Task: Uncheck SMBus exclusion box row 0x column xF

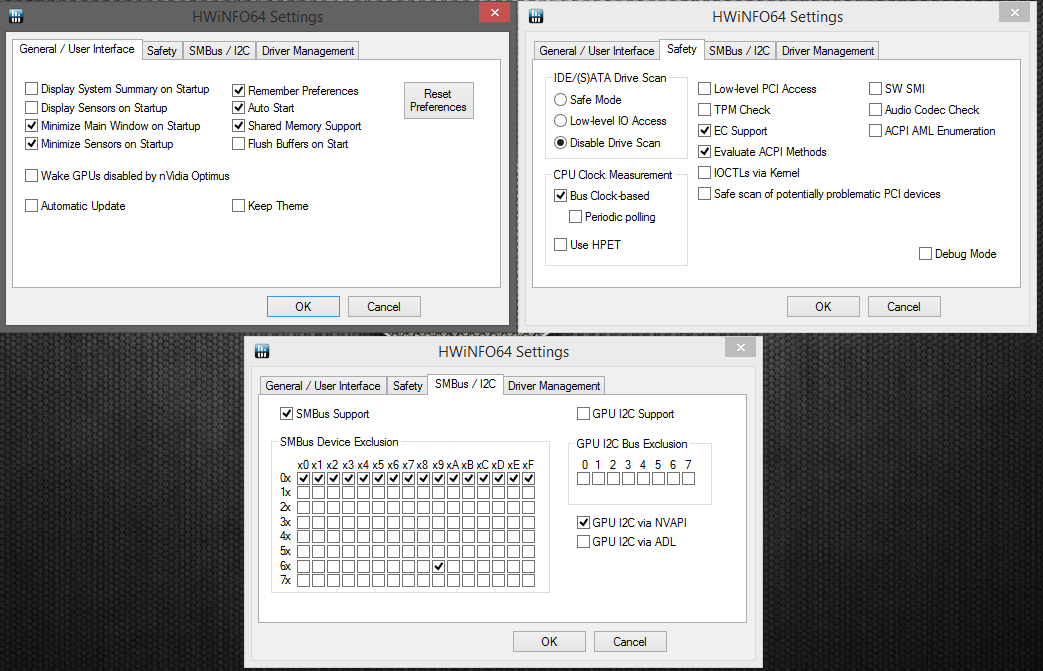Action: pos(528,478)
